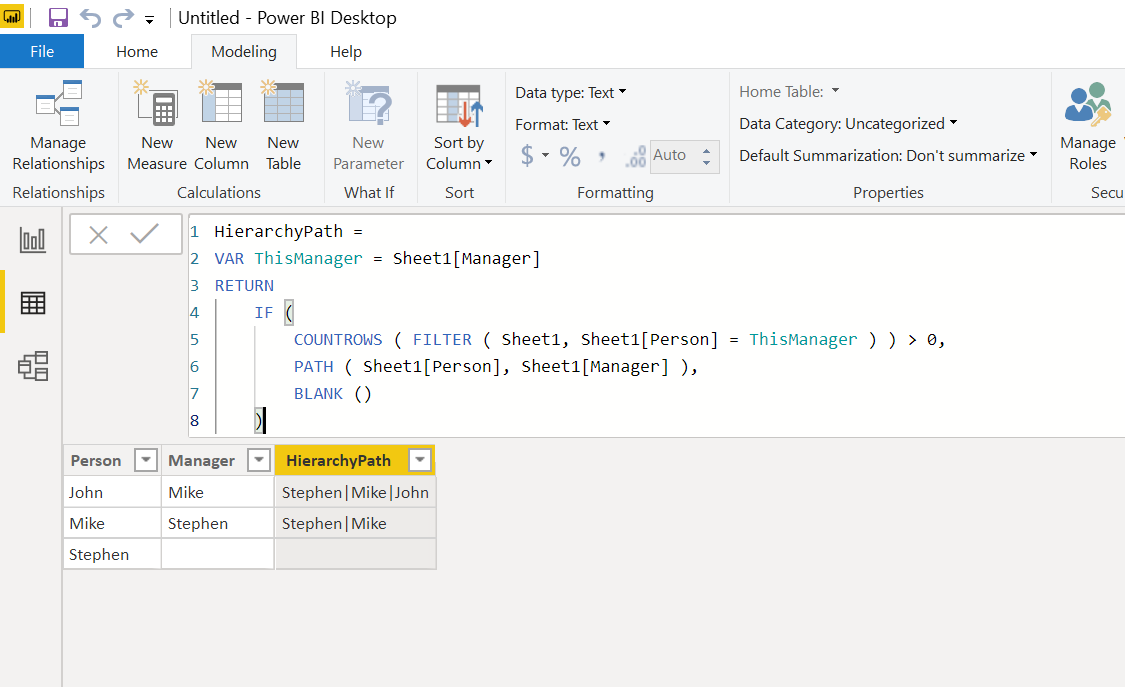Screen dimensions: 1125x687
Task: Create a New Measure
Action: pos(156,126)
